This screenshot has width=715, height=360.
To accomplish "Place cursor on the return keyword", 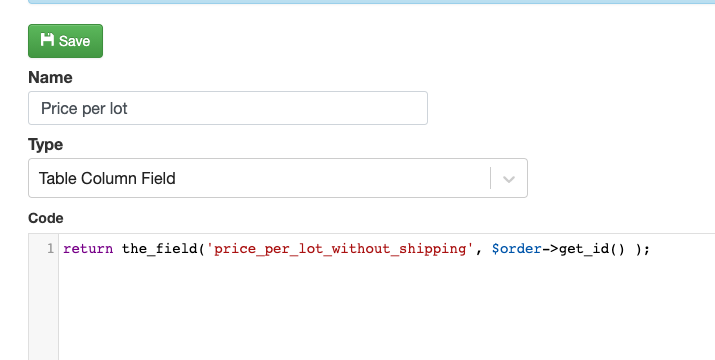I will [88, 249].
